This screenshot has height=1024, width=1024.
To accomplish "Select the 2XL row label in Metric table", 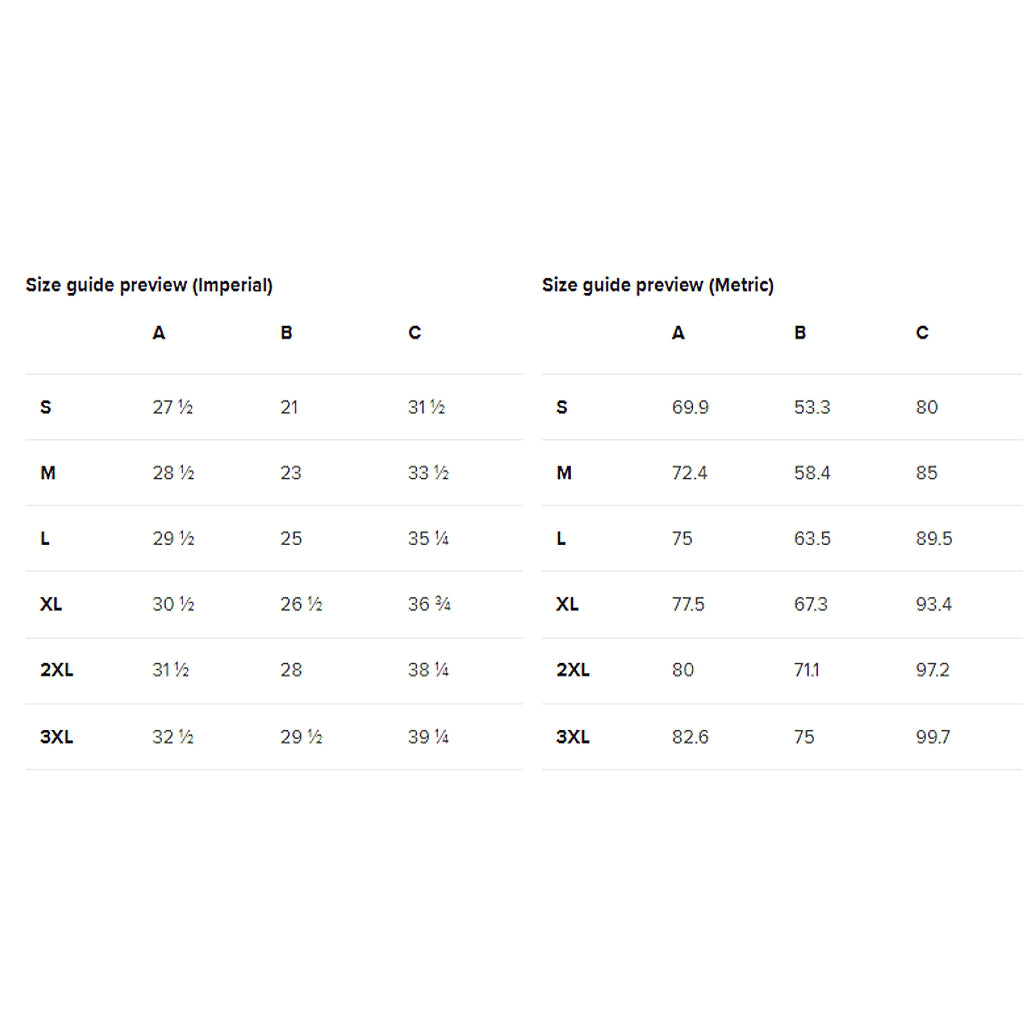I will tap(572, 670).
